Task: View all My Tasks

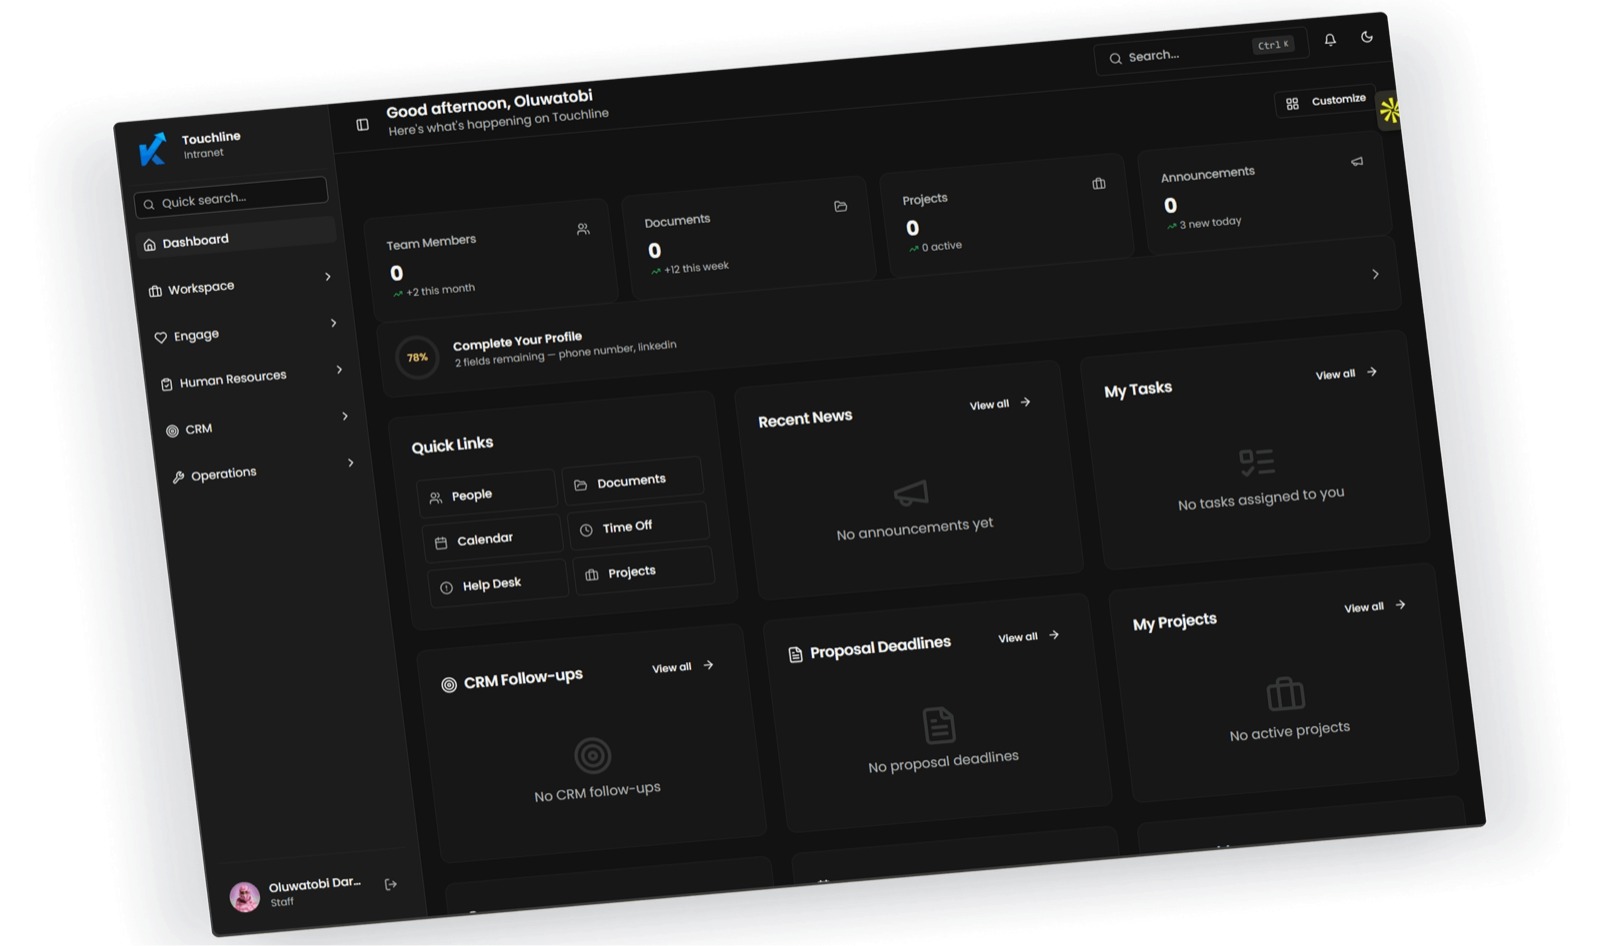Action: pos(1346,373)
